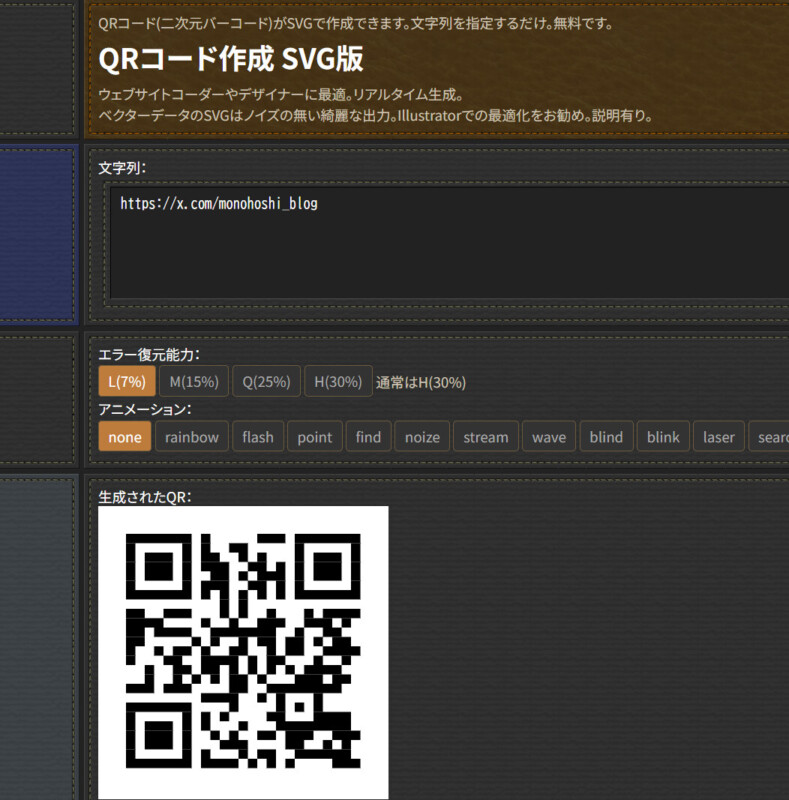Select the partially visible search animation button

pyautogui.click(x=769, y=437)
